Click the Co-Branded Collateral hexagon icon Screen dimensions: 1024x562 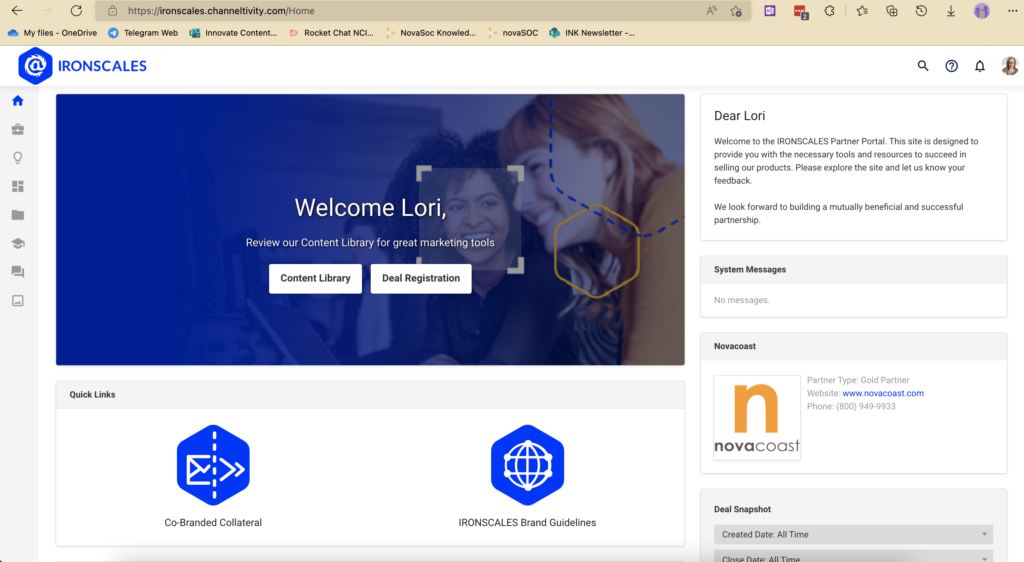pyautogui.click(x=213, y=465)
